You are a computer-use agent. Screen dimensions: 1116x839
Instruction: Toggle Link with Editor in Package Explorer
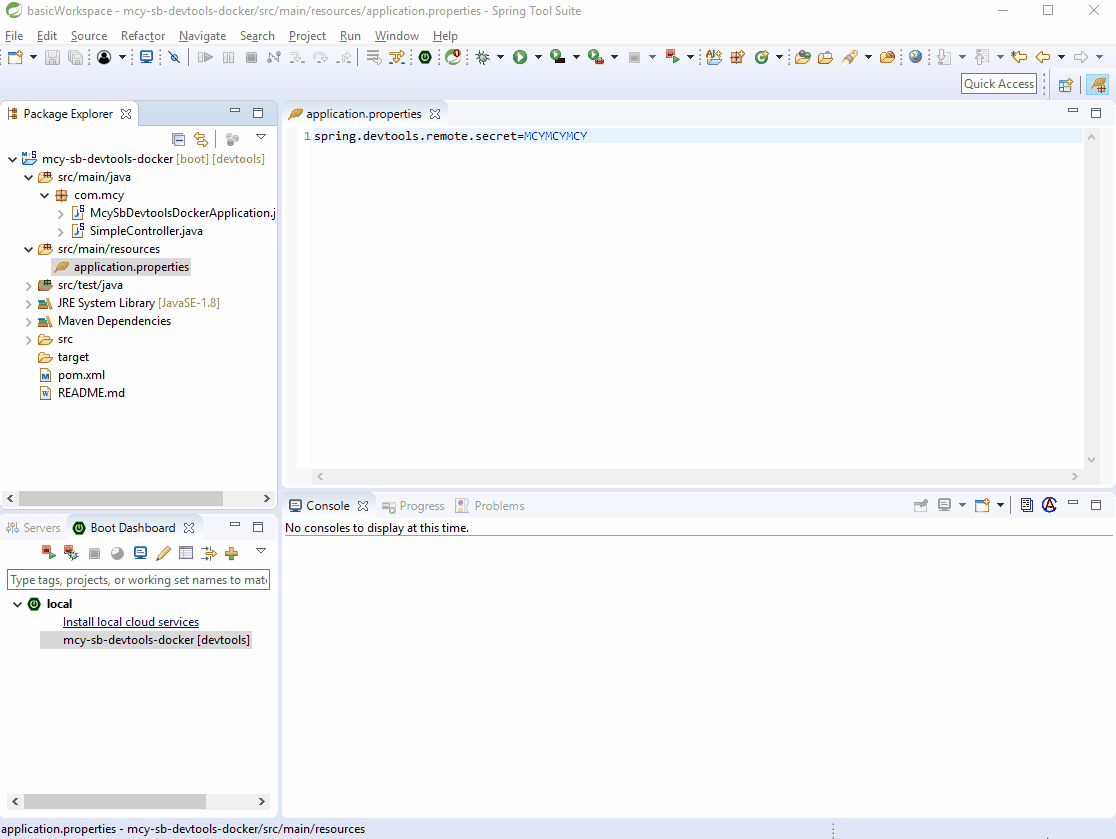[x=201, y=139]
